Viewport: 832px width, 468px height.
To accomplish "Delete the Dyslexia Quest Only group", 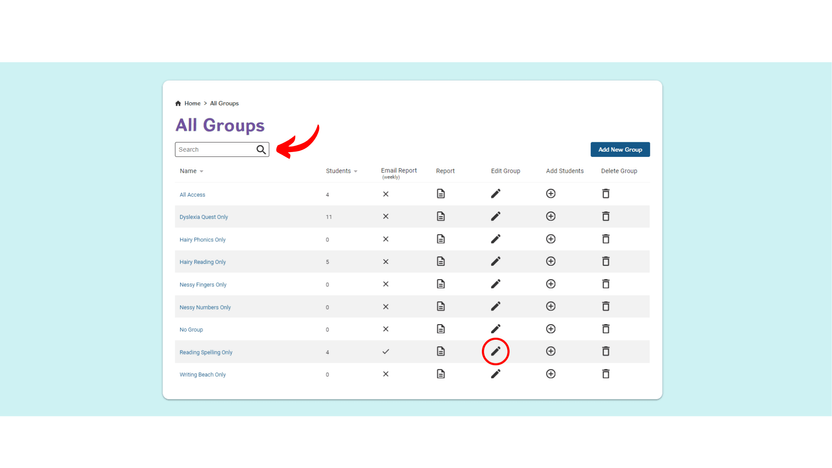I will [606, 216].
